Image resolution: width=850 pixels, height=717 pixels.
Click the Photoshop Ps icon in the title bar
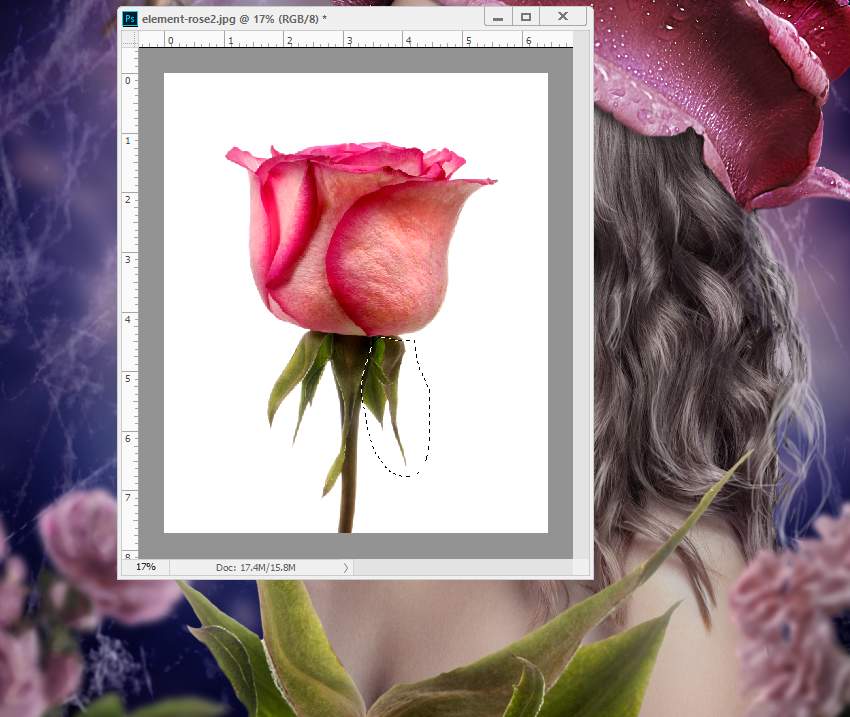coord(130,18)
